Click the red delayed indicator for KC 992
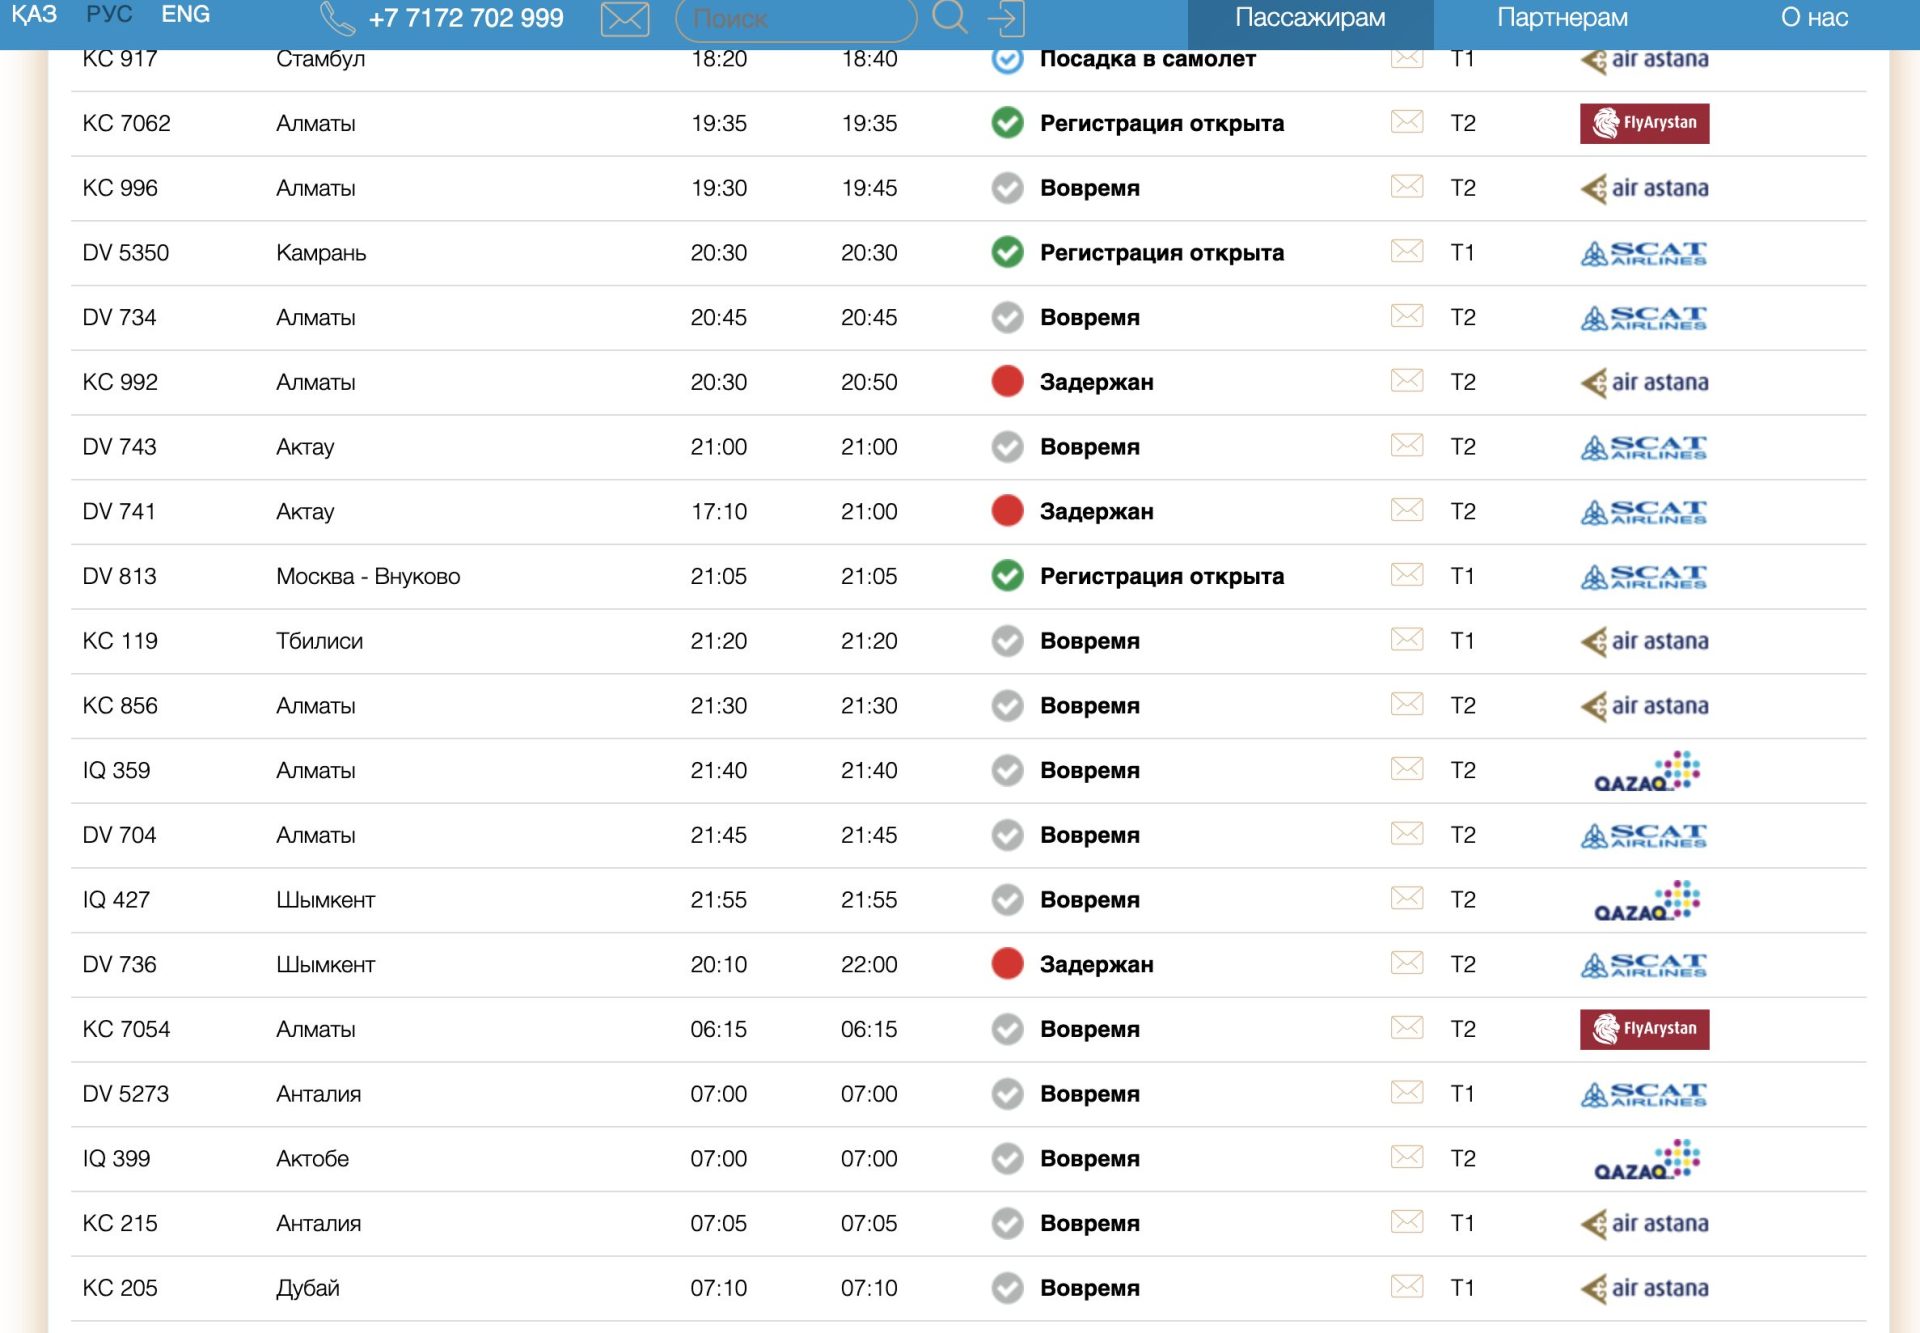This screenshot has width=1920, height=1333. click(x=1007, y=381)
